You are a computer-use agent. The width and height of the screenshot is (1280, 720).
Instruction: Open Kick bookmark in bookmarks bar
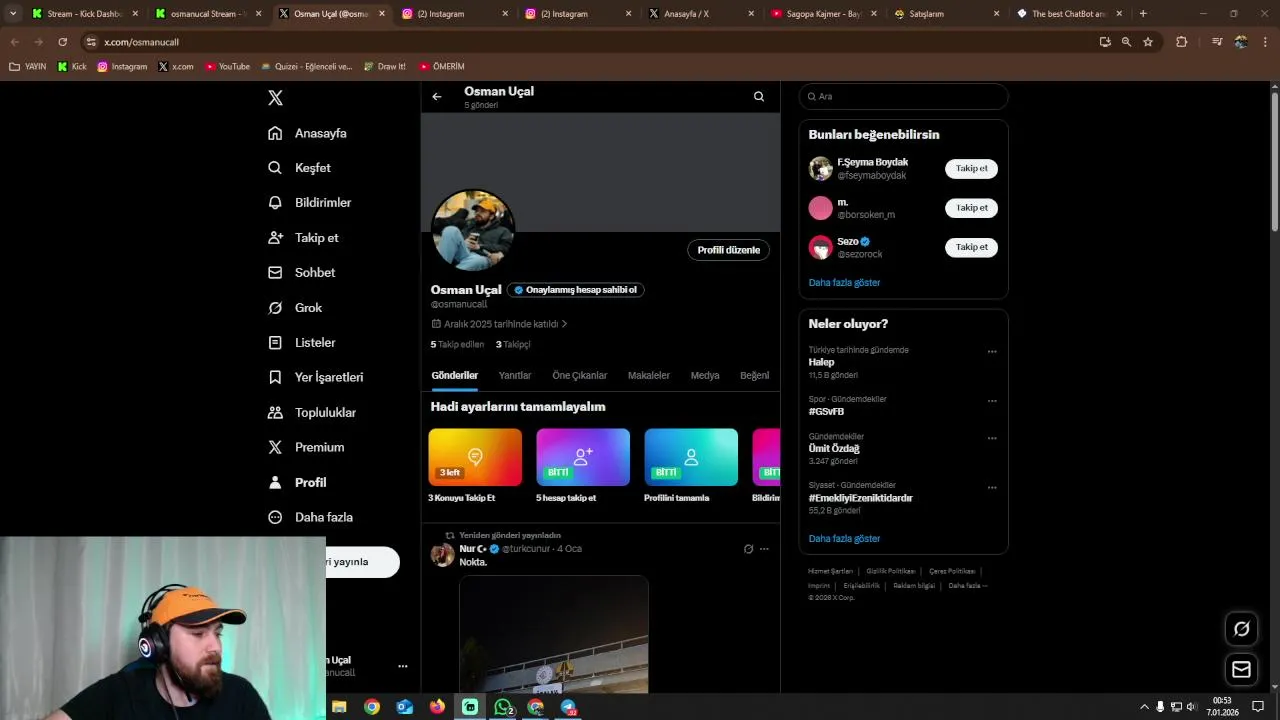tap(72, 67)
